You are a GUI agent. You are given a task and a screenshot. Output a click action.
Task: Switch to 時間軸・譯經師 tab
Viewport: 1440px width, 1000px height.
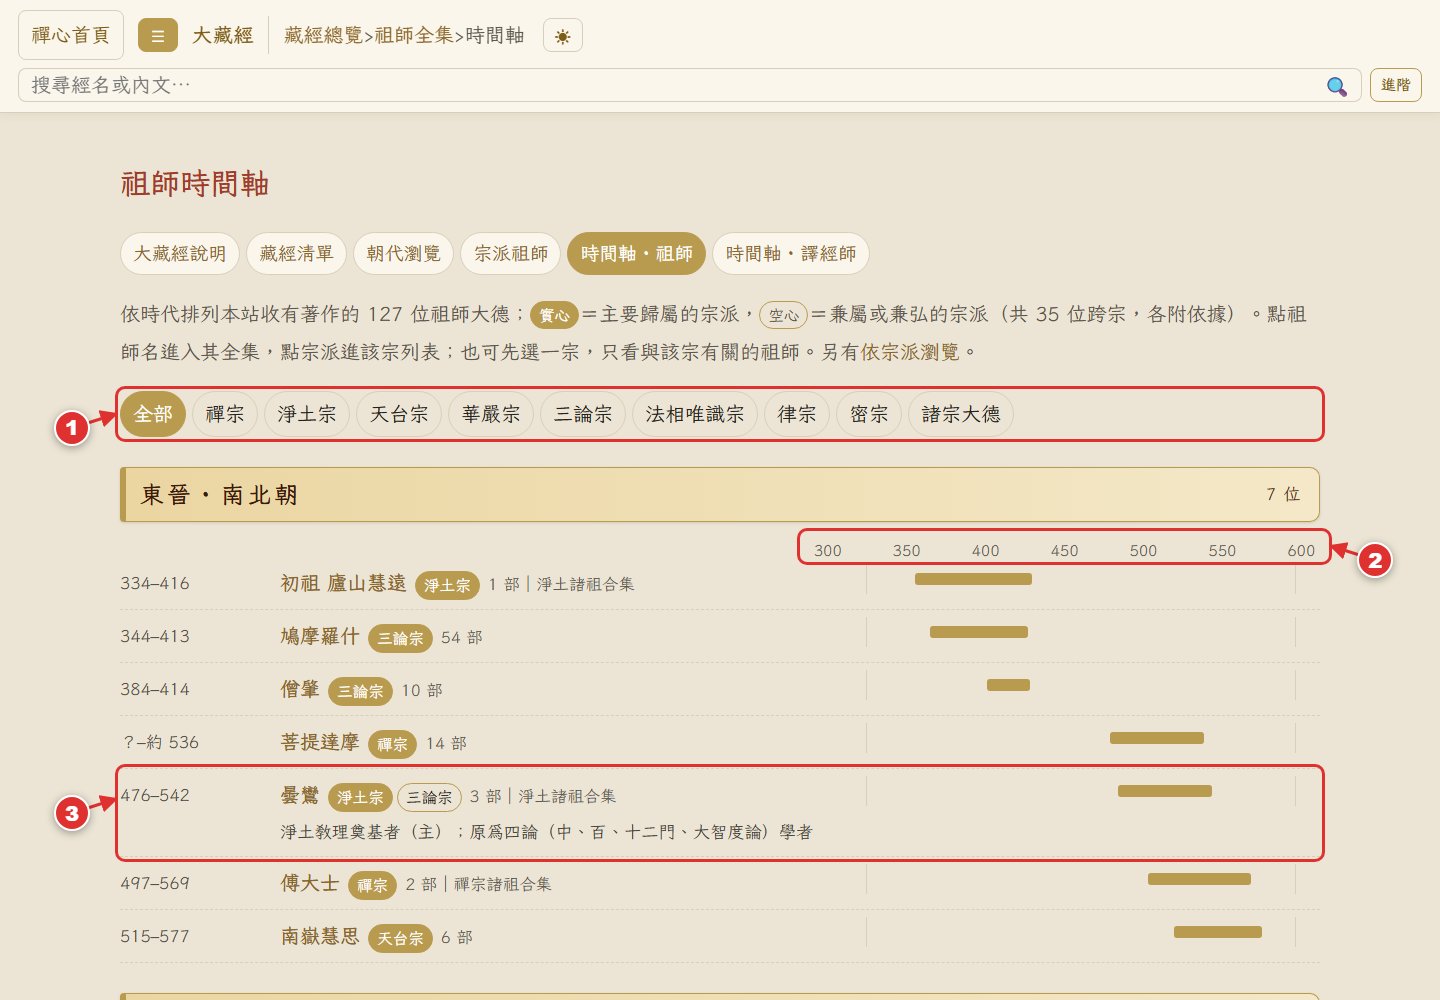[790, 254]
